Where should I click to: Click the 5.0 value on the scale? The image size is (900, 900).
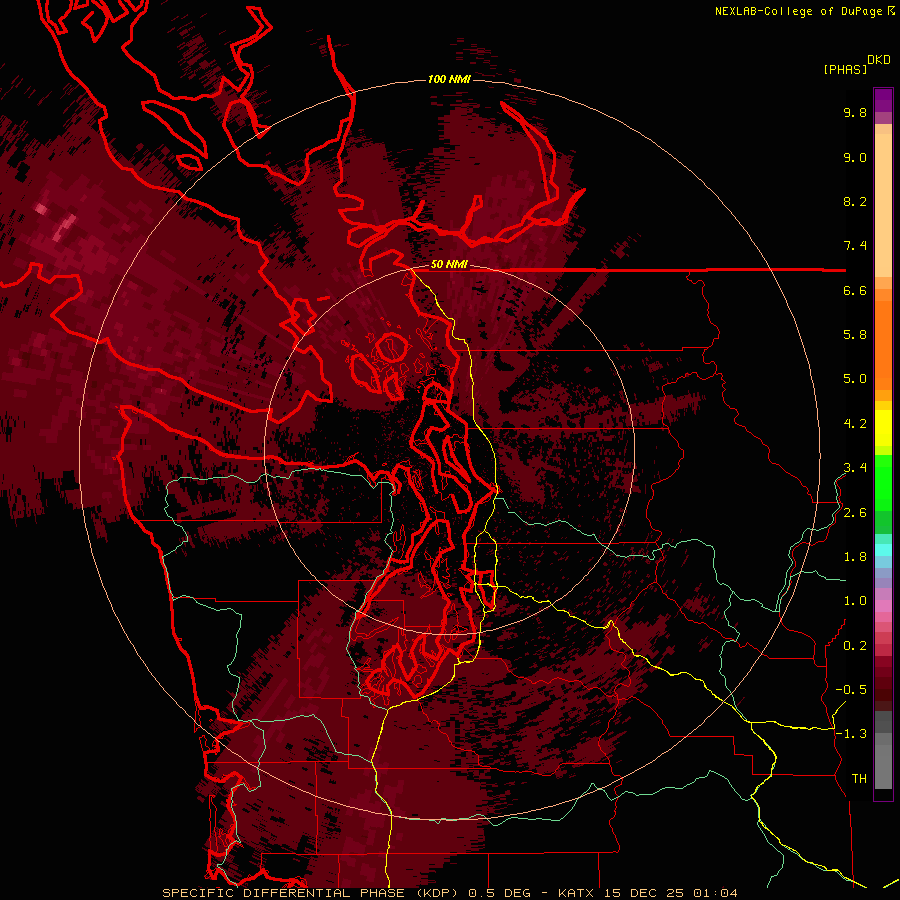coord(855,379)
